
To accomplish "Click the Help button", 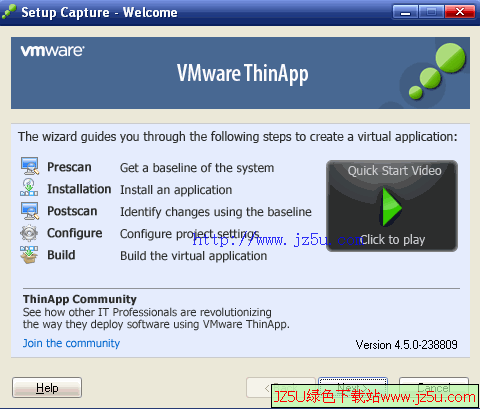I will pyautogui.click(x=47, y=388).
